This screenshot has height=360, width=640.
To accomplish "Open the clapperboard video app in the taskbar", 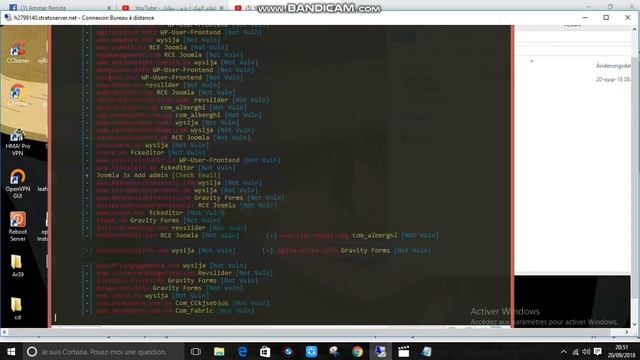I will [403, 351].
